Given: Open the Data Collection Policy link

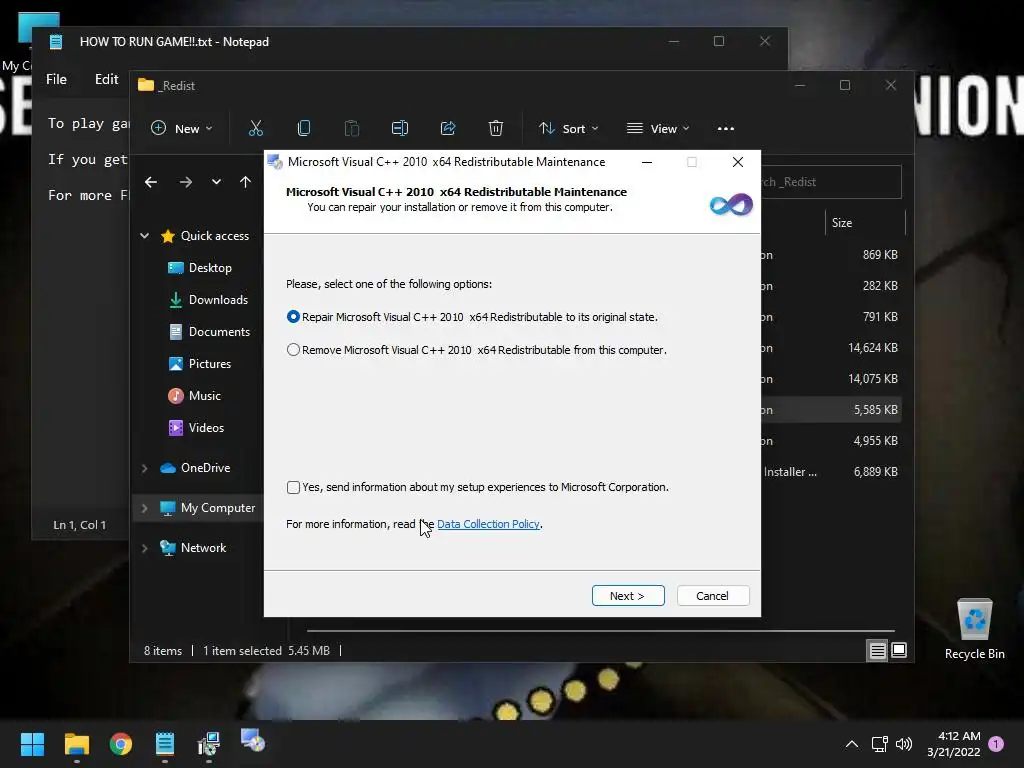Looking at the screenshot, I should (488, 524).
